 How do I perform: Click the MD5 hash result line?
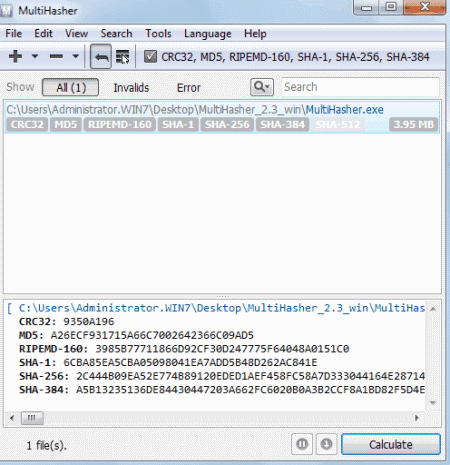click(136, 335)
